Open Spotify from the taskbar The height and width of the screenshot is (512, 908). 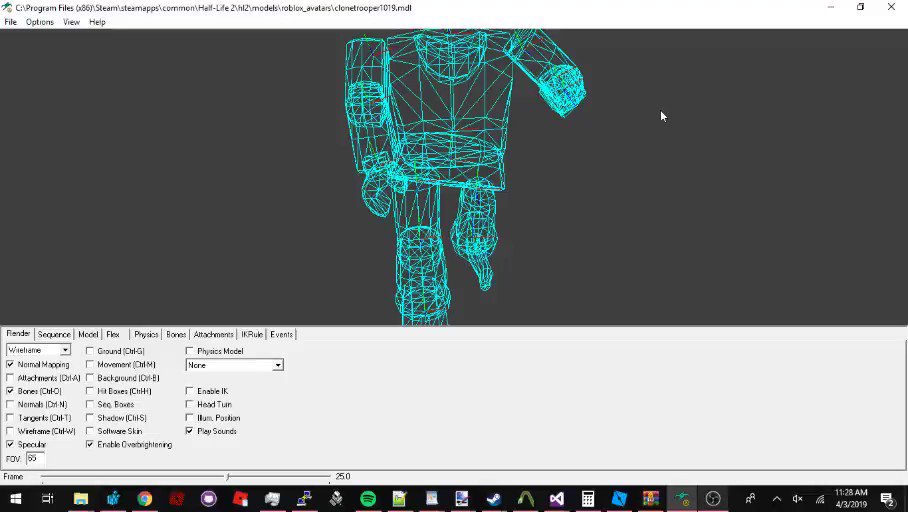click(x=368, y=498)
